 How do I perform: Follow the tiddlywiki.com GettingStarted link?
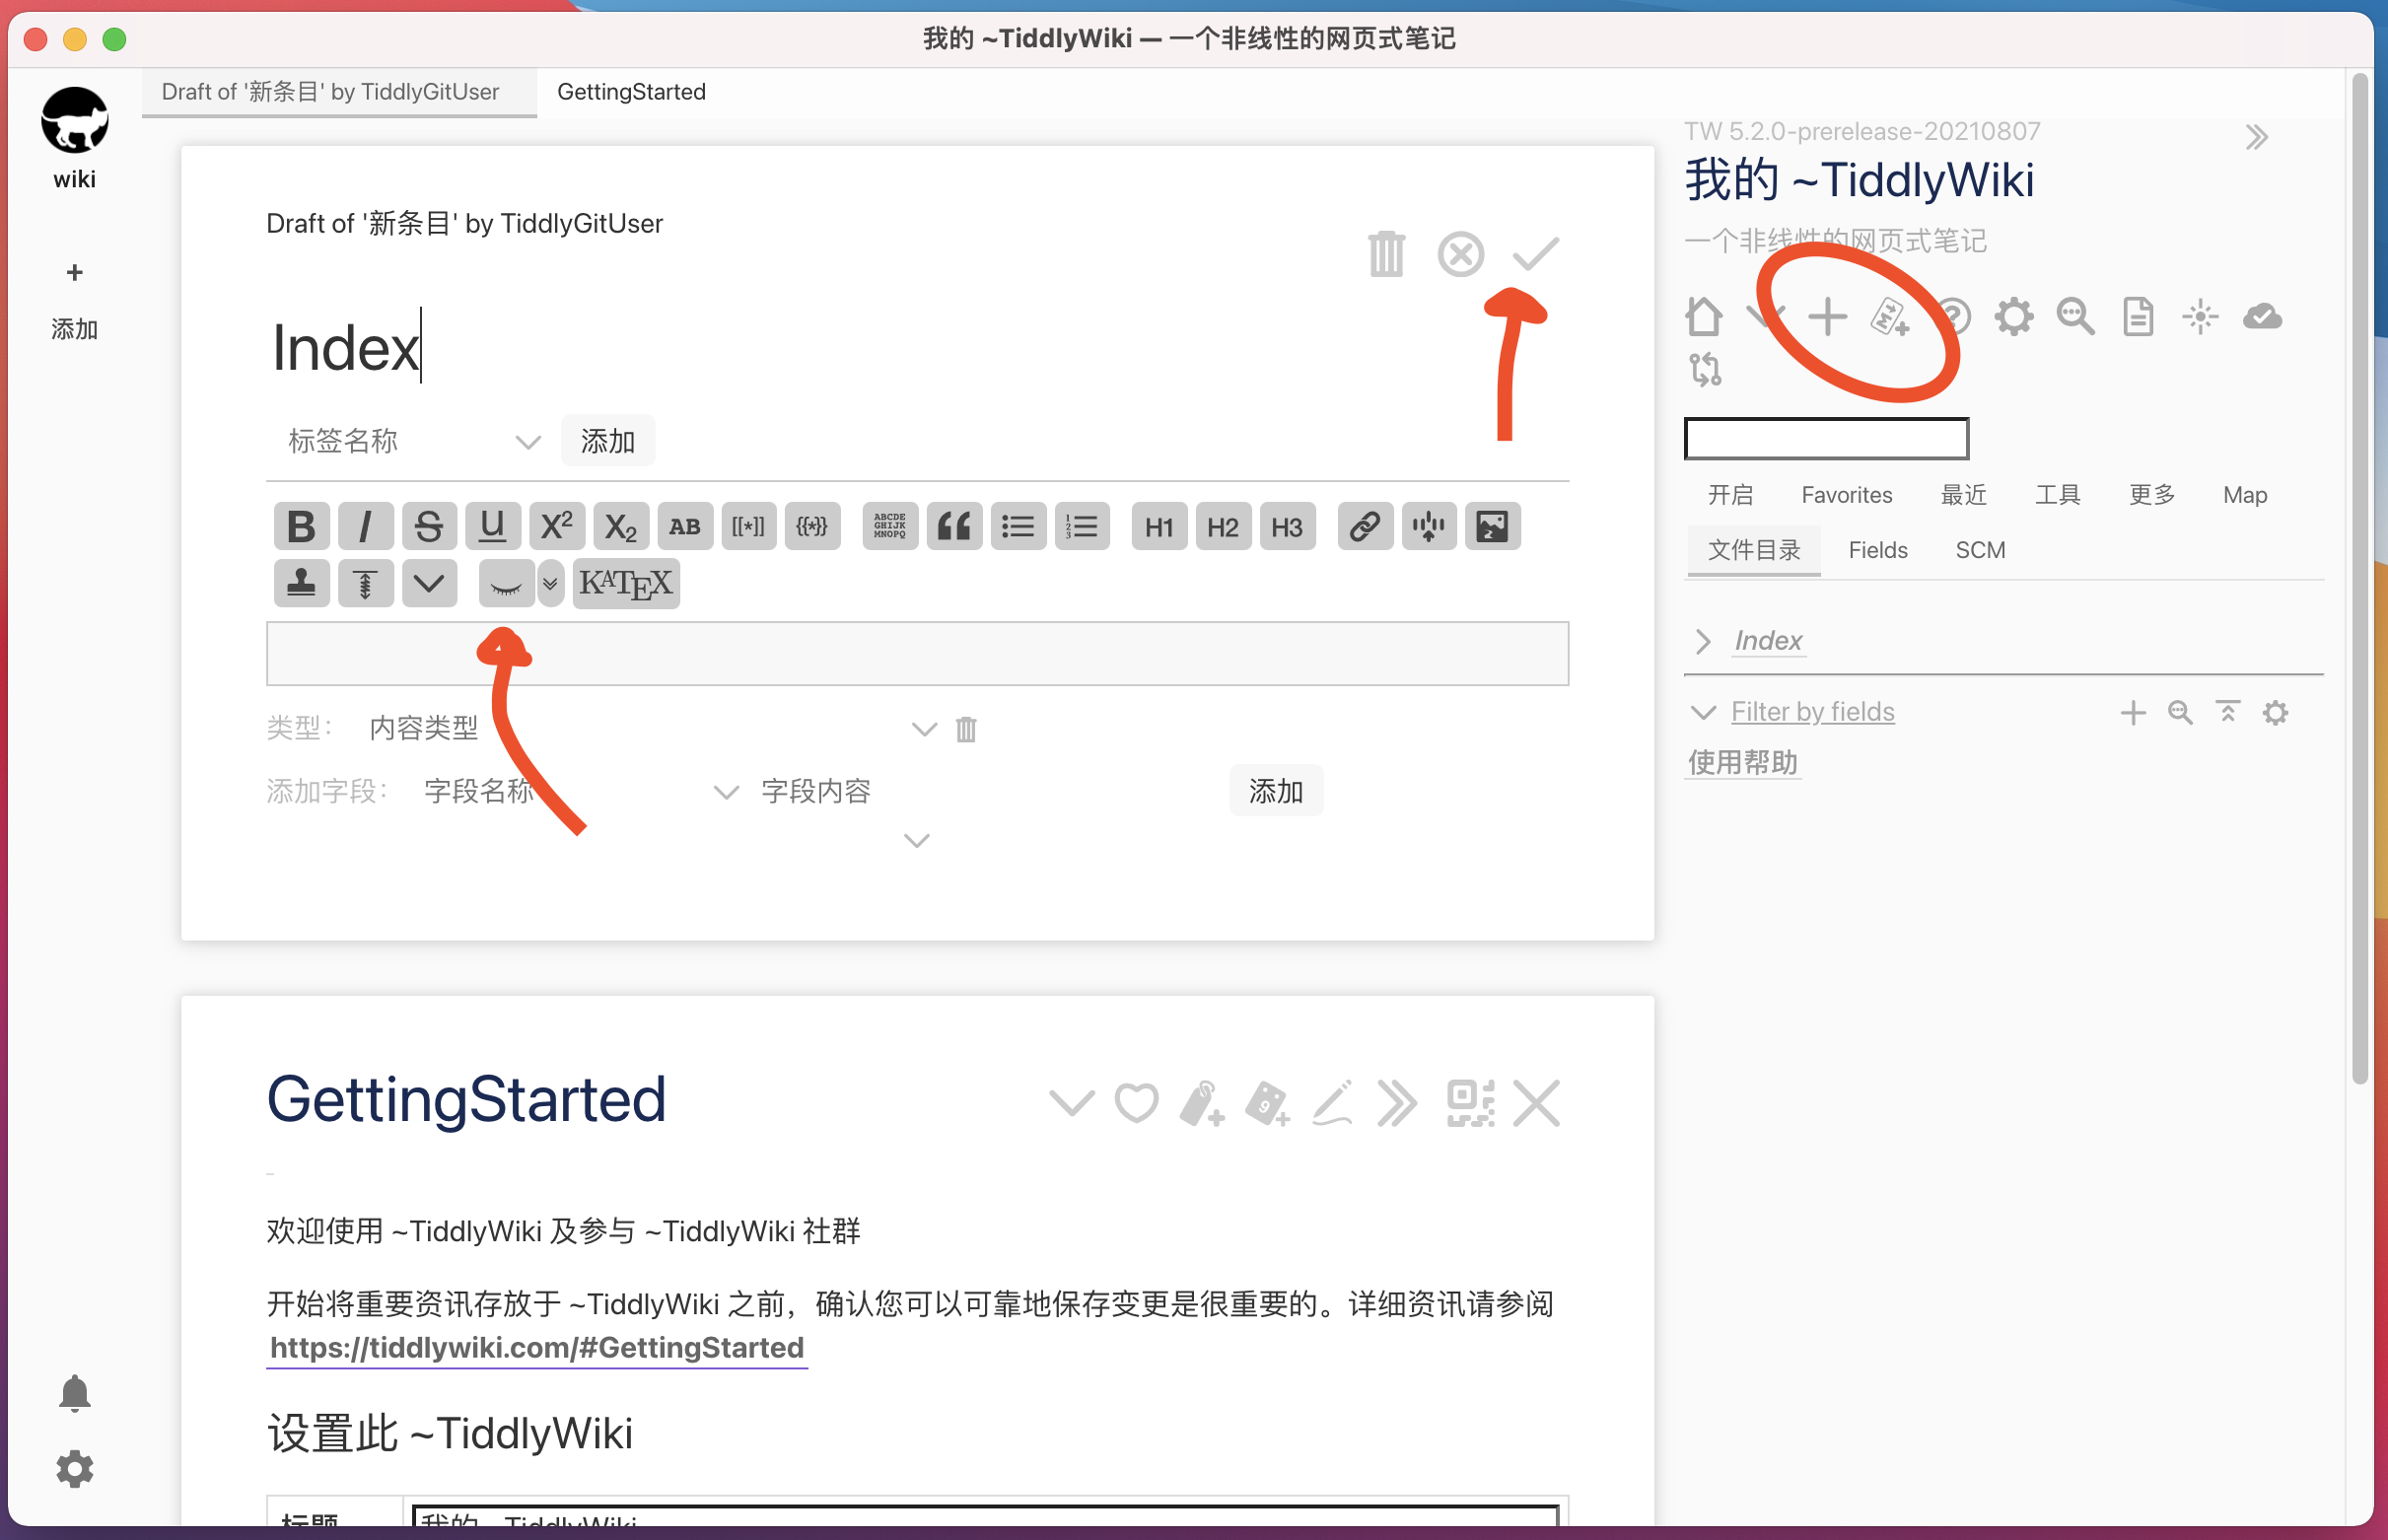(x=536, y=1347)
